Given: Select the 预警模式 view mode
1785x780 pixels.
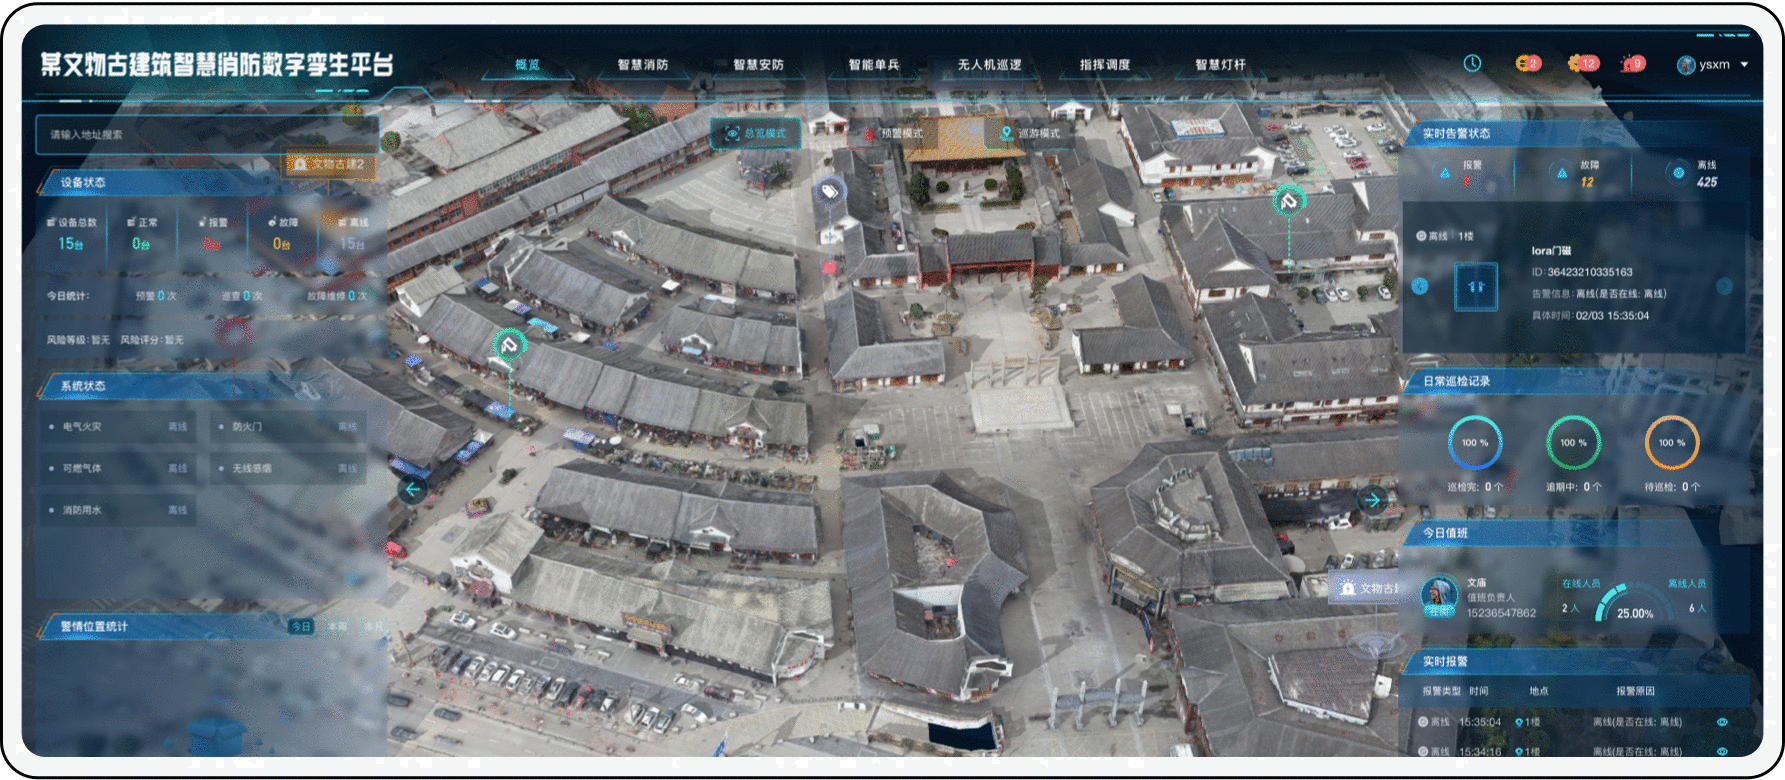Looking at the screenshot, I should click(x=894, y=133).
